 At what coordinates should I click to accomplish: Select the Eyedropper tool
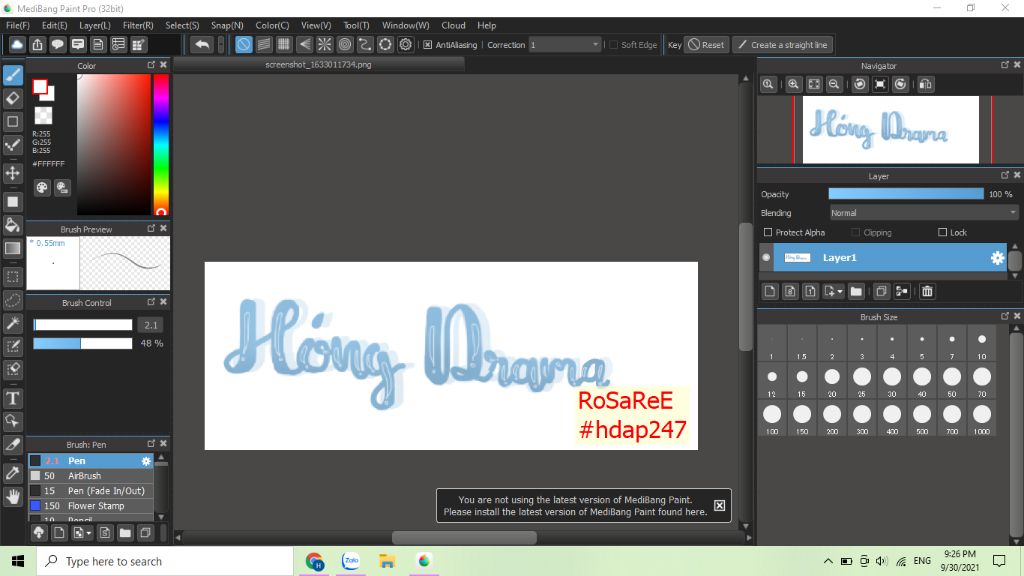(12, 473)
